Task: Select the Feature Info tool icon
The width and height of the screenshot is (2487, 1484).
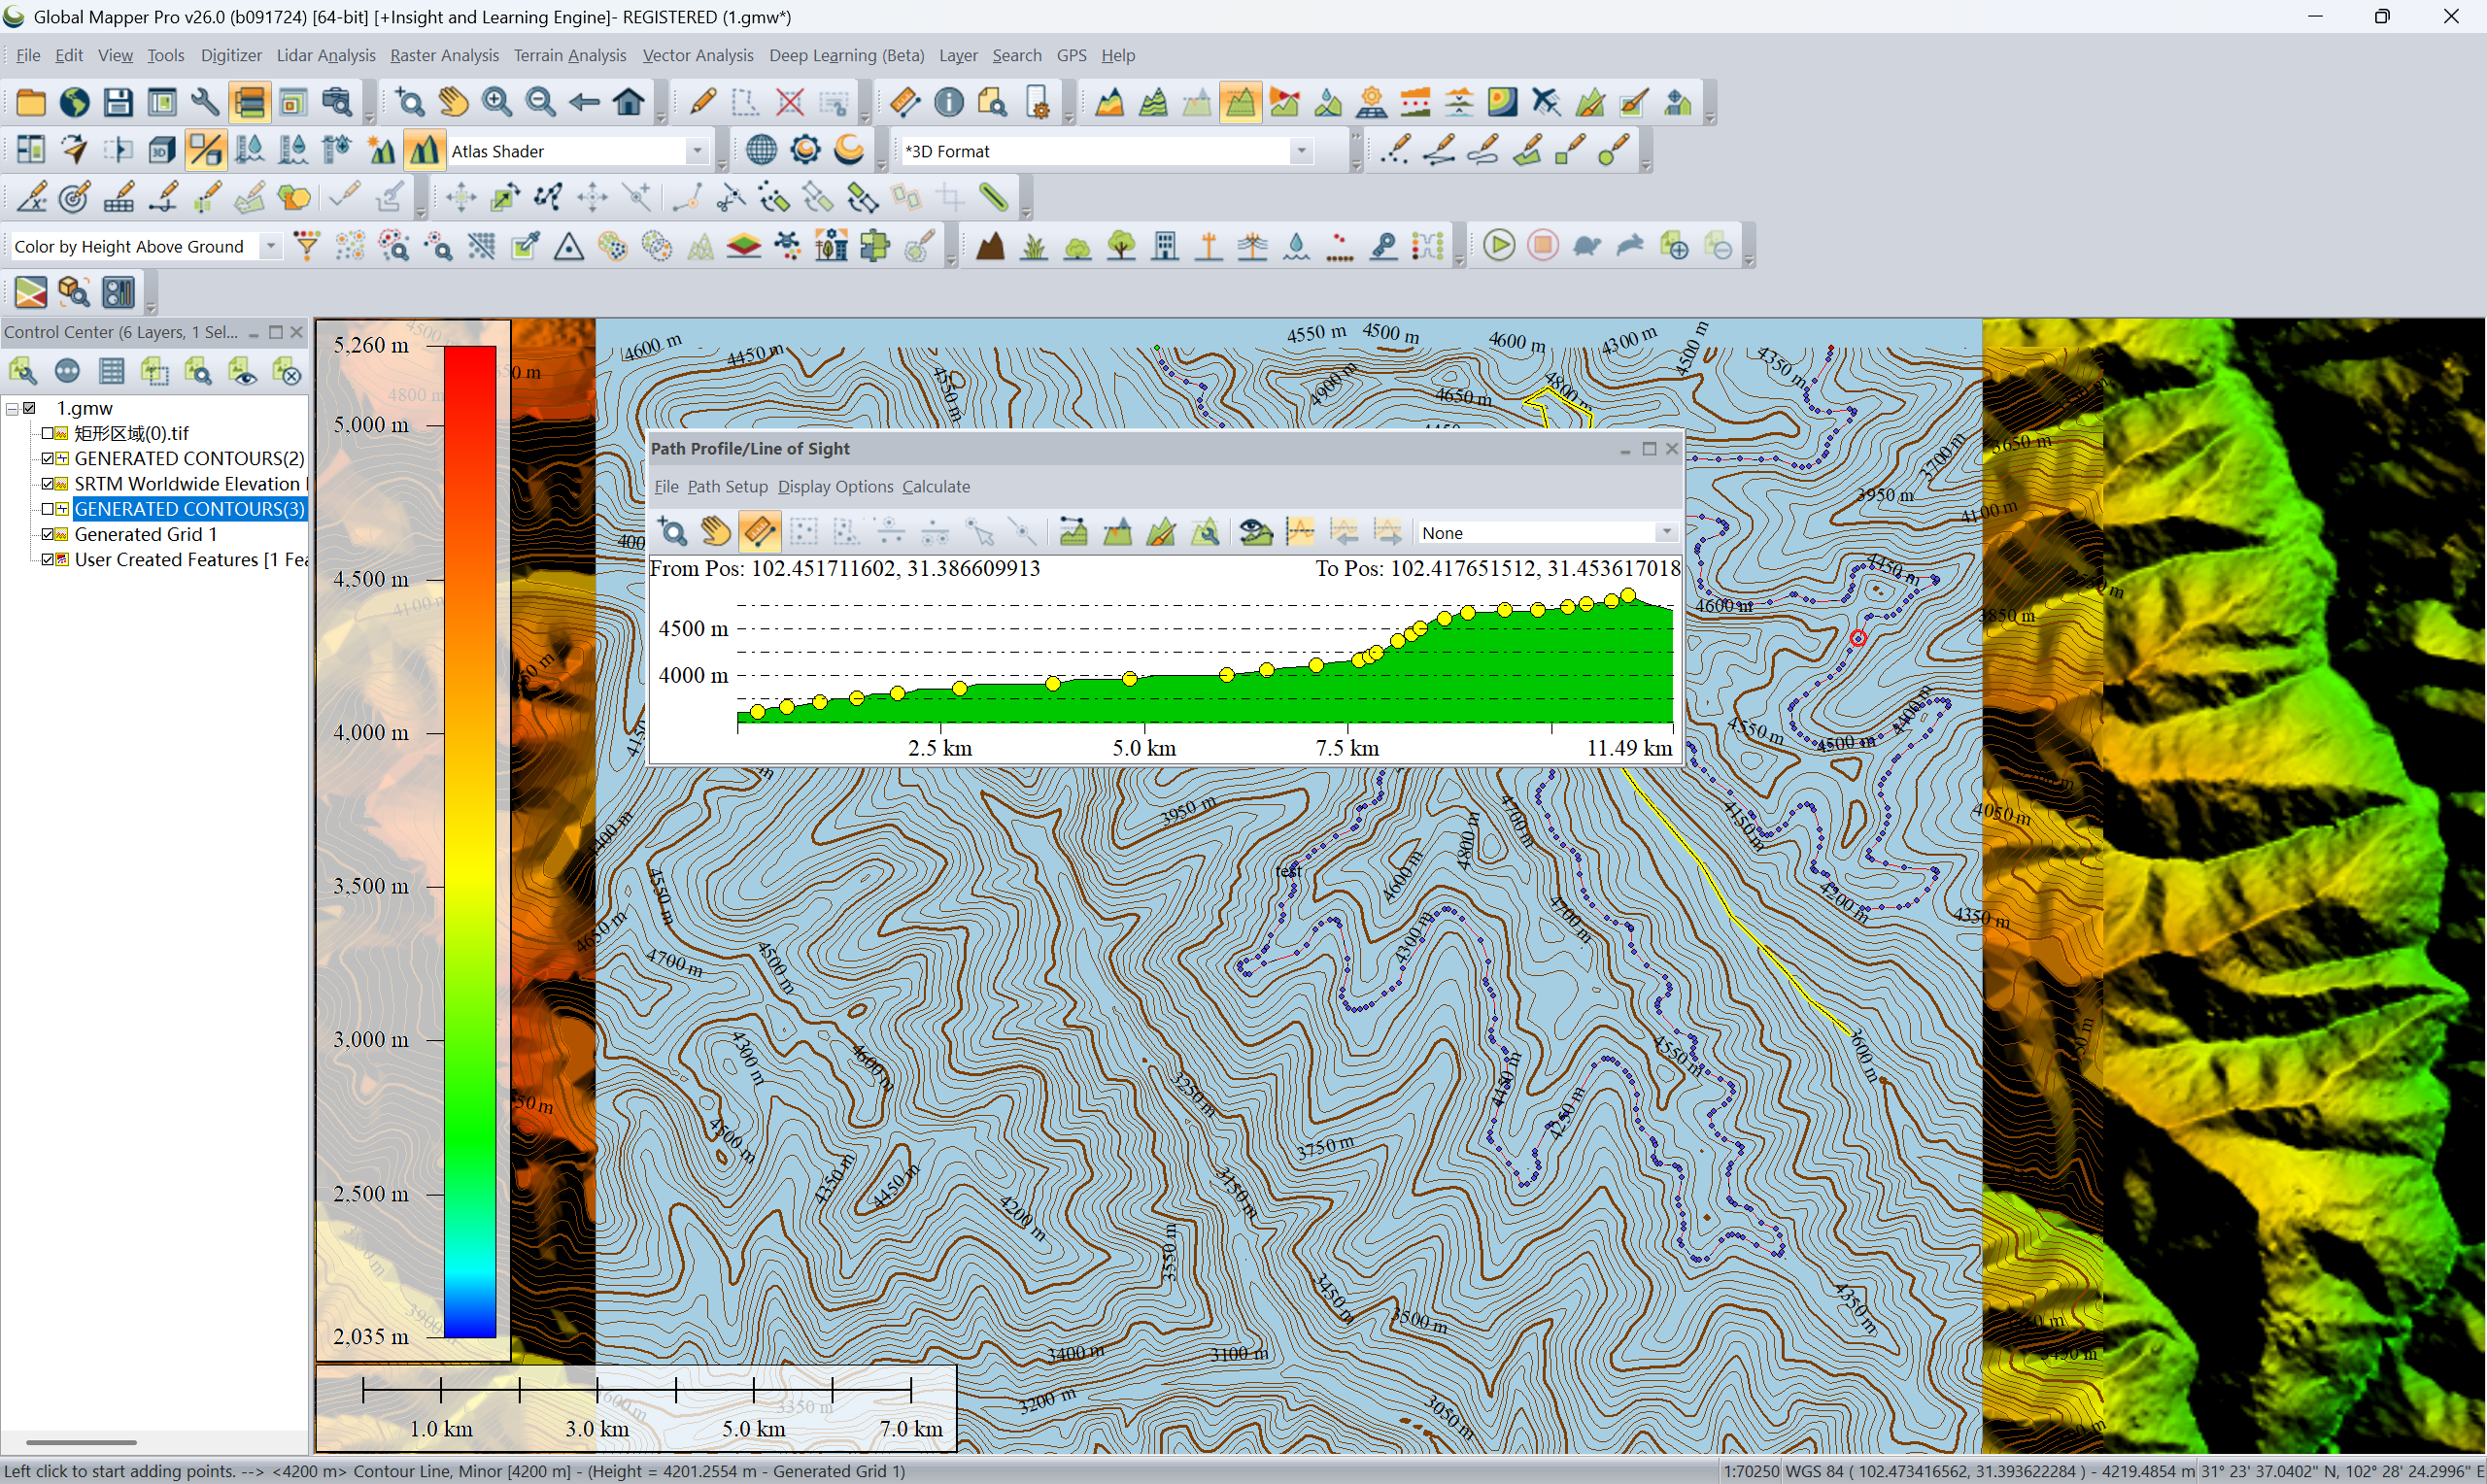Action: click(x=948, y=102)
